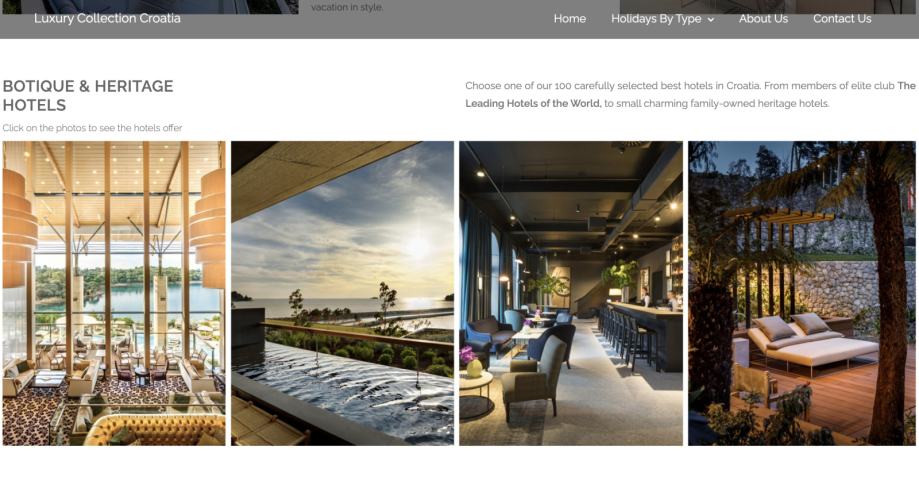The width and height of the screenshot is (919, 492).
Task: Open the Contact Us page
Action: click(842, 19)
